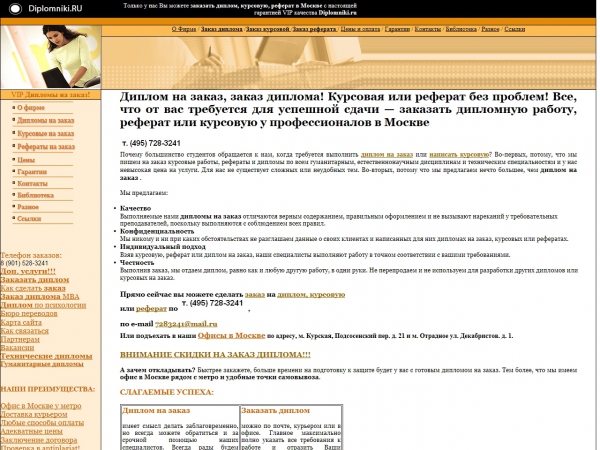This screenshot has width=600, height=450.
Task: Open 'Ссылки' in top navigation bar
Action: tap(514, 29)
